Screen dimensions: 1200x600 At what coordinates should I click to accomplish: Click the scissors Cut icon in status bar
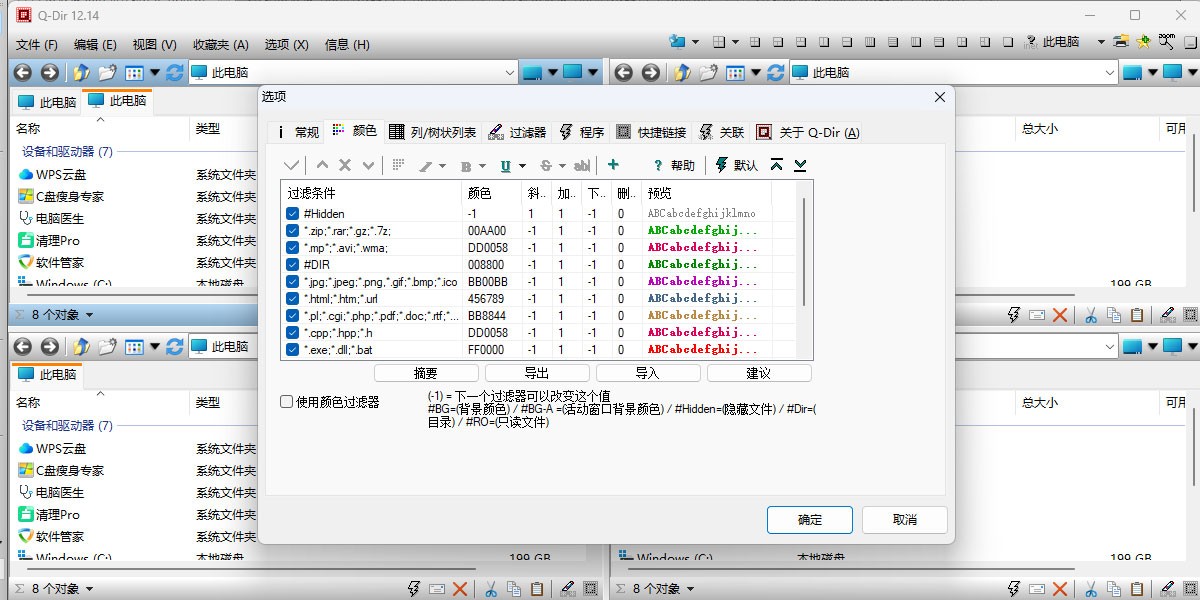pos(492,588)
